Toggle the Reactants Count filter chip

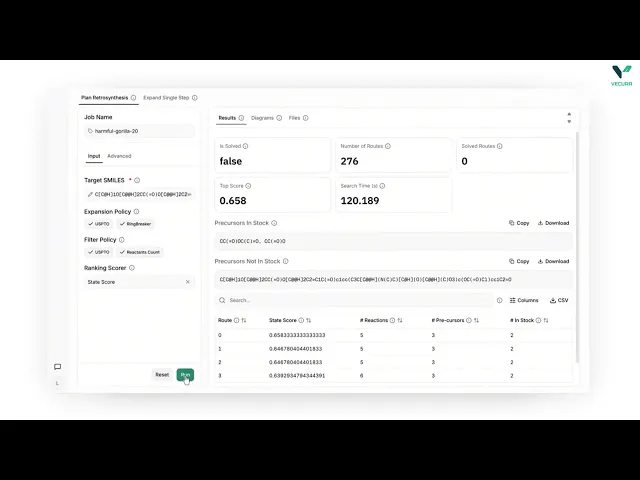[x=140, y=252]
